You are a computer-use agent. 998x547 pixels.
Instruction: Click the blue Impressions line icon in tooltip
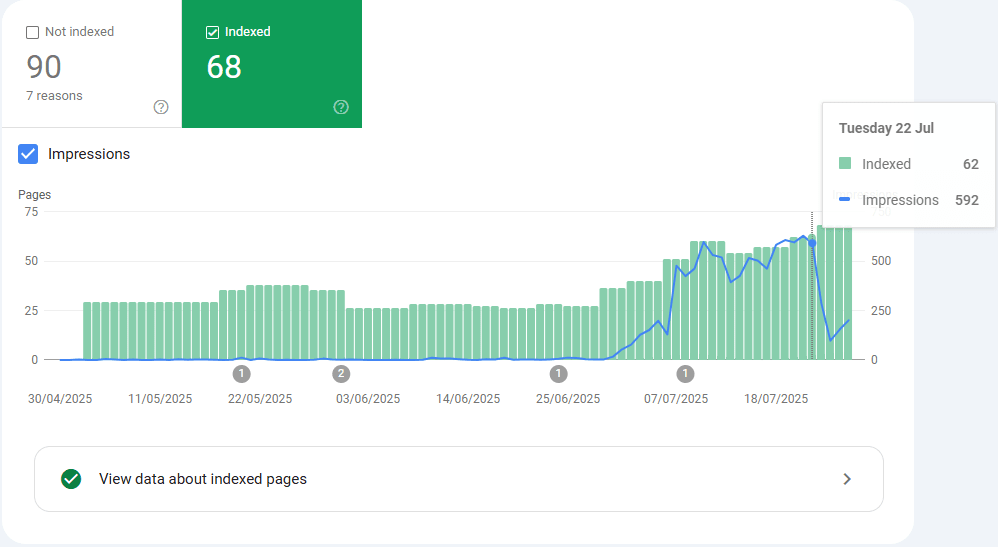coord(845,200)
